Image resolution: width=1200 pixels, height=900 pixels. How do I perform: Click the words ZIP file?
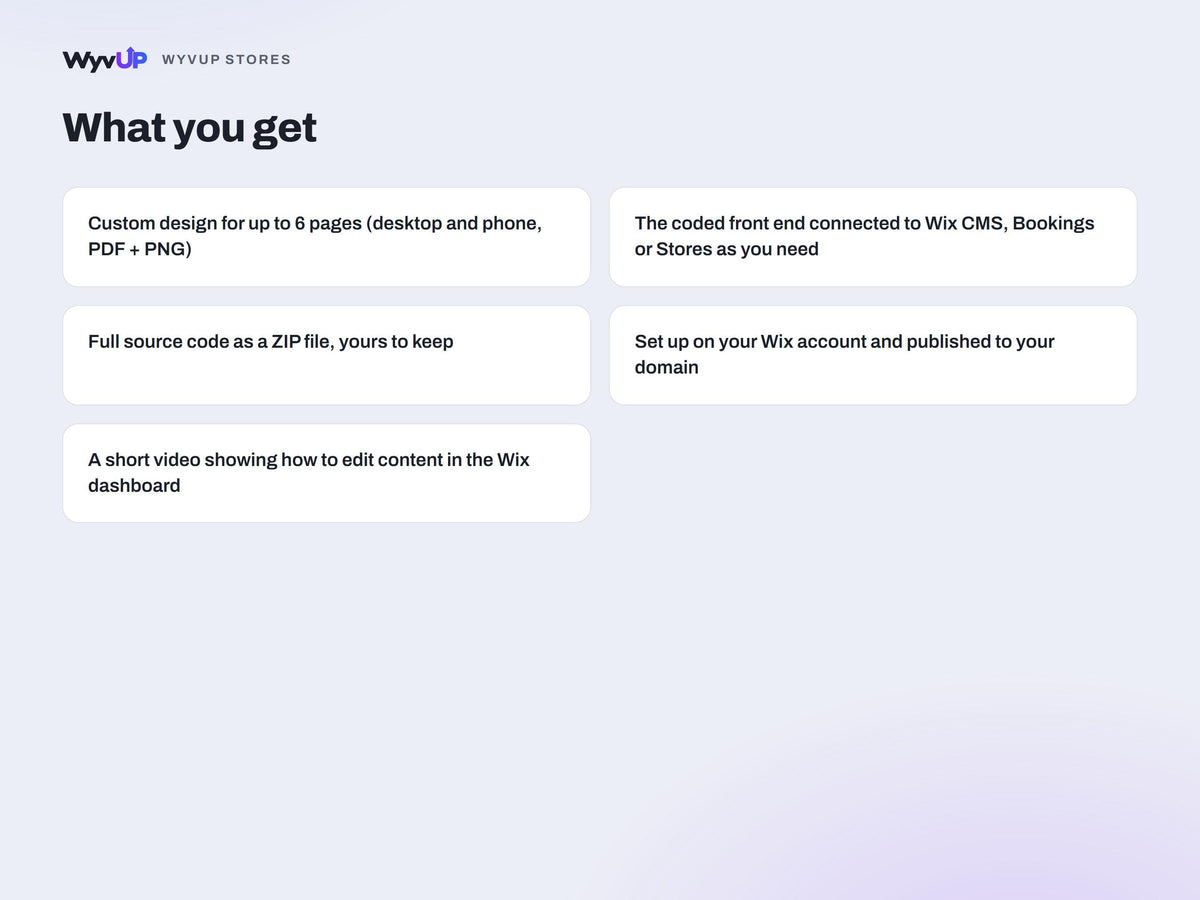pos(303,342)
